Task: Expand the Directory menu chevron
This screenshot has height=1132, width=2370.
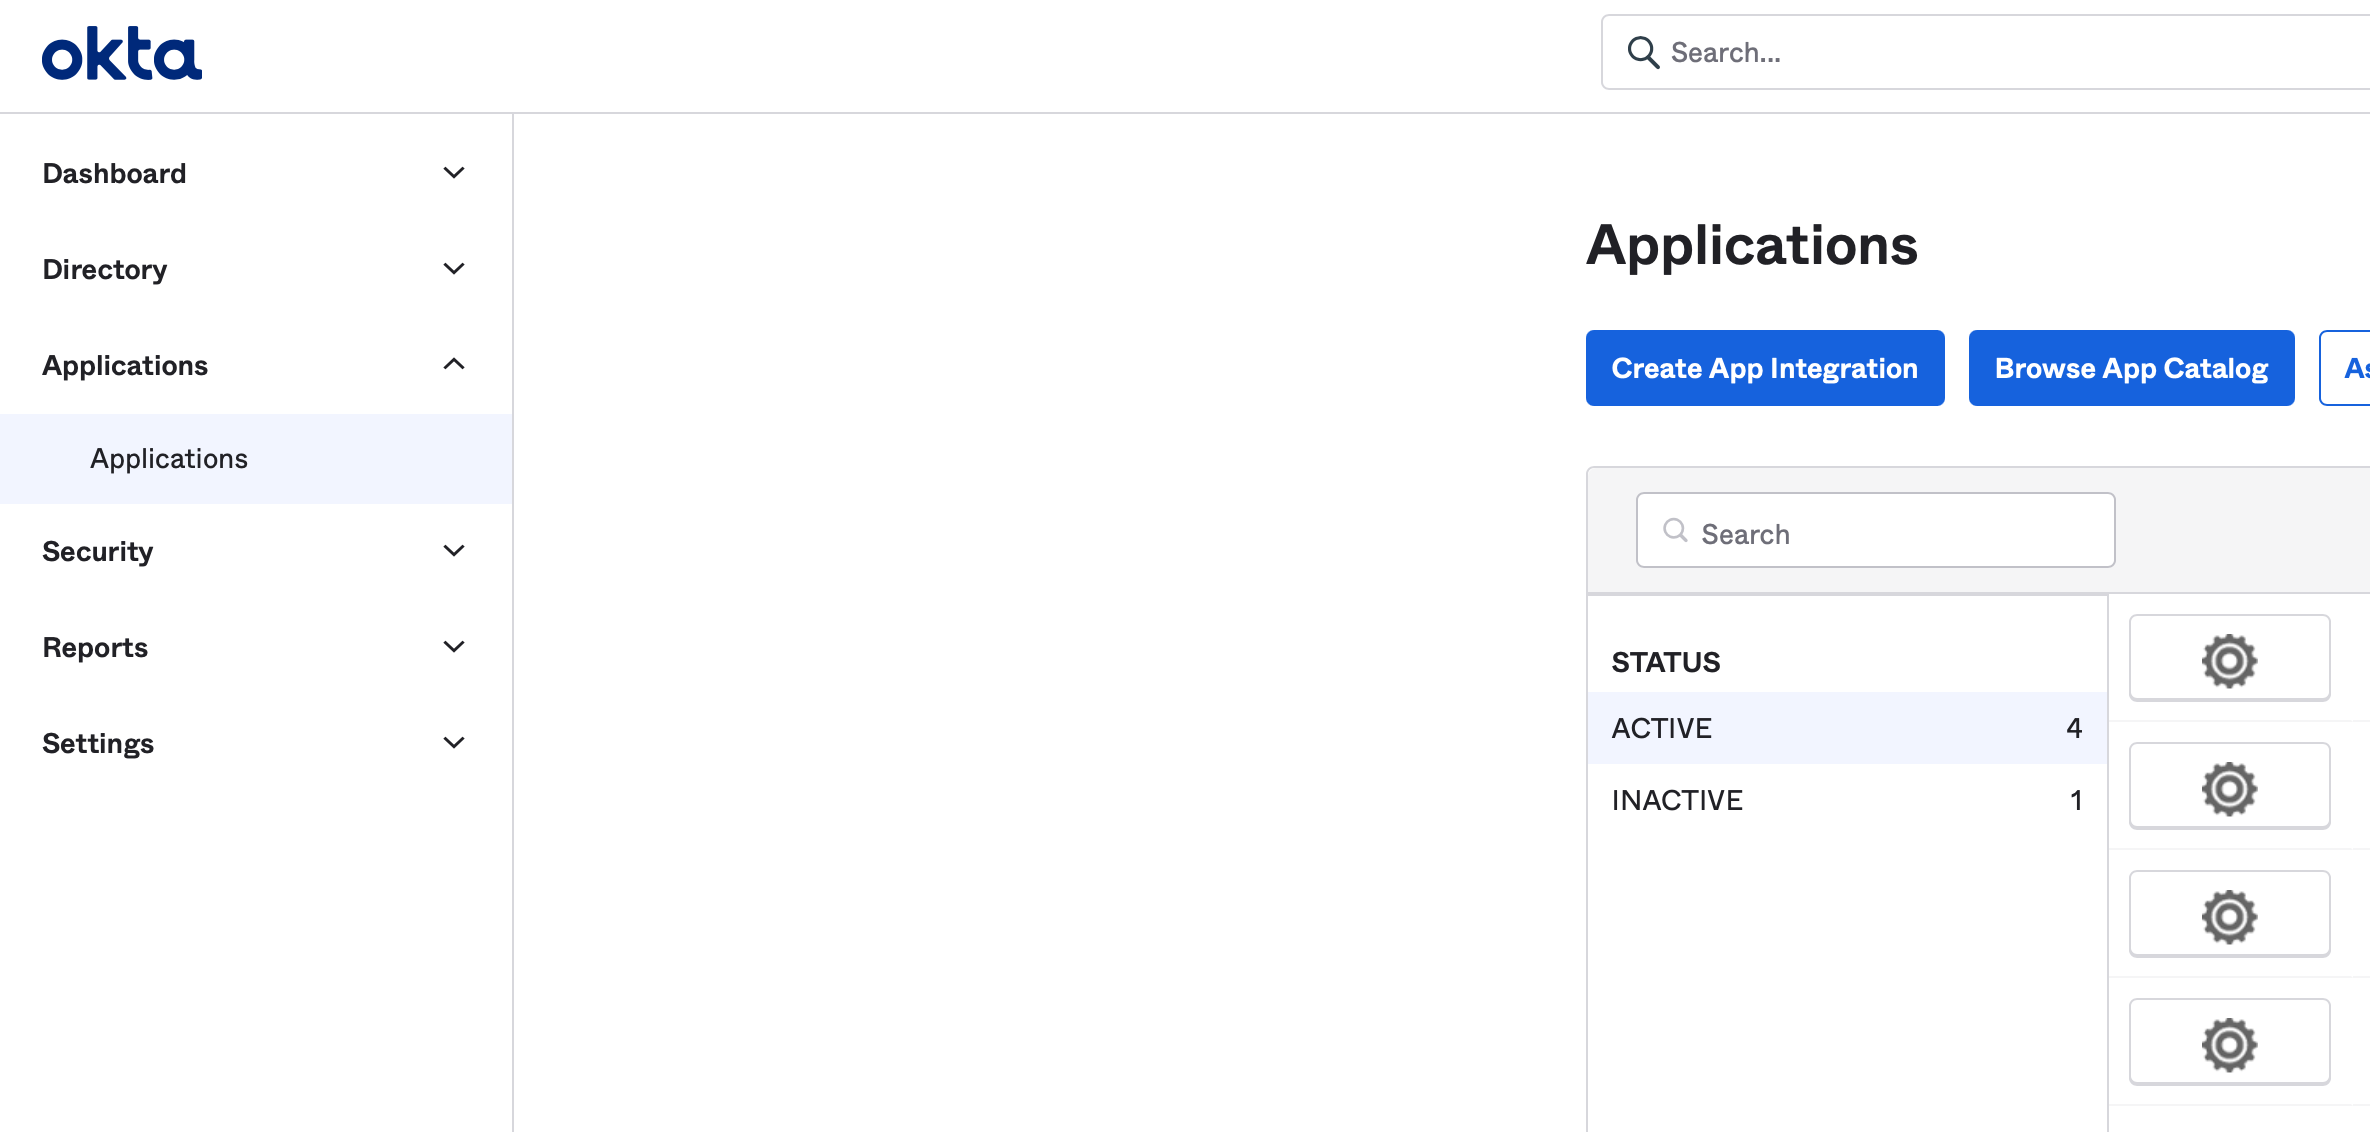Action: pyautogui.click(x=454, y=269)
